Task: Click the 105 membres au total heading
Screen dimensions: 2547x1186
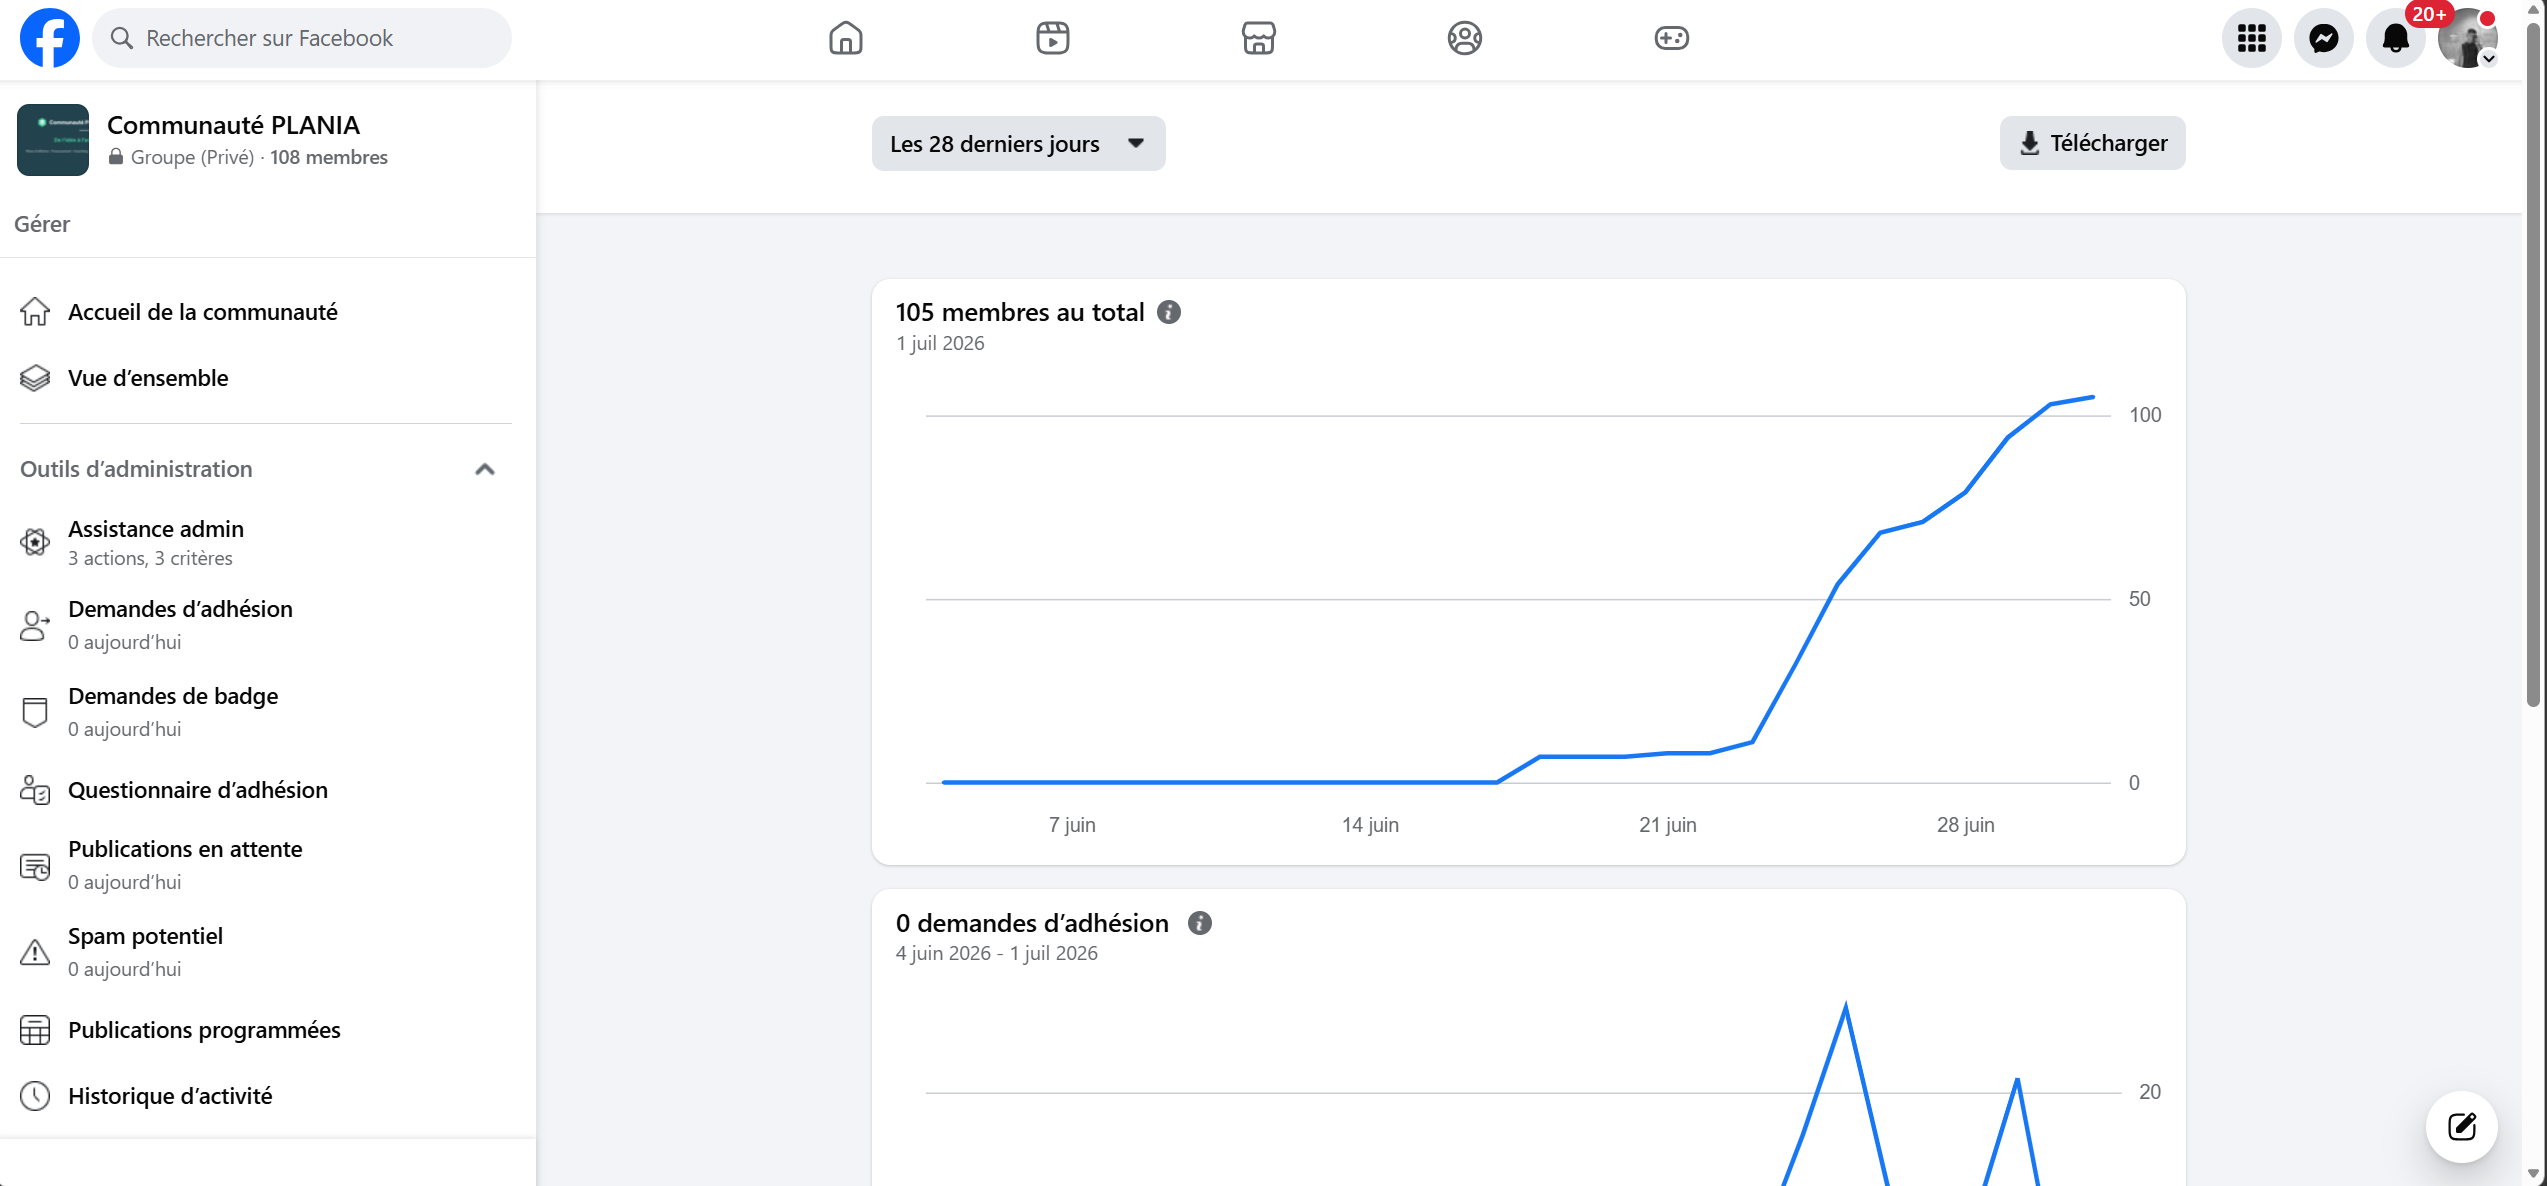Action: click(1020, 313)
